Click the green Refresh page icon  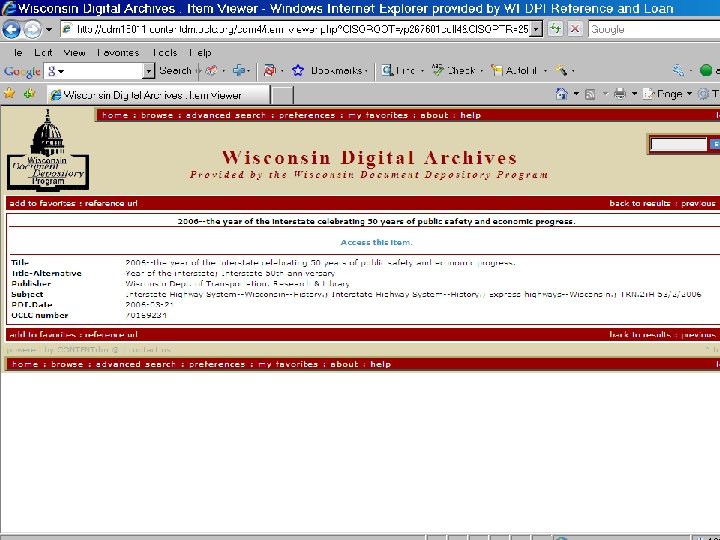point(555,29)
